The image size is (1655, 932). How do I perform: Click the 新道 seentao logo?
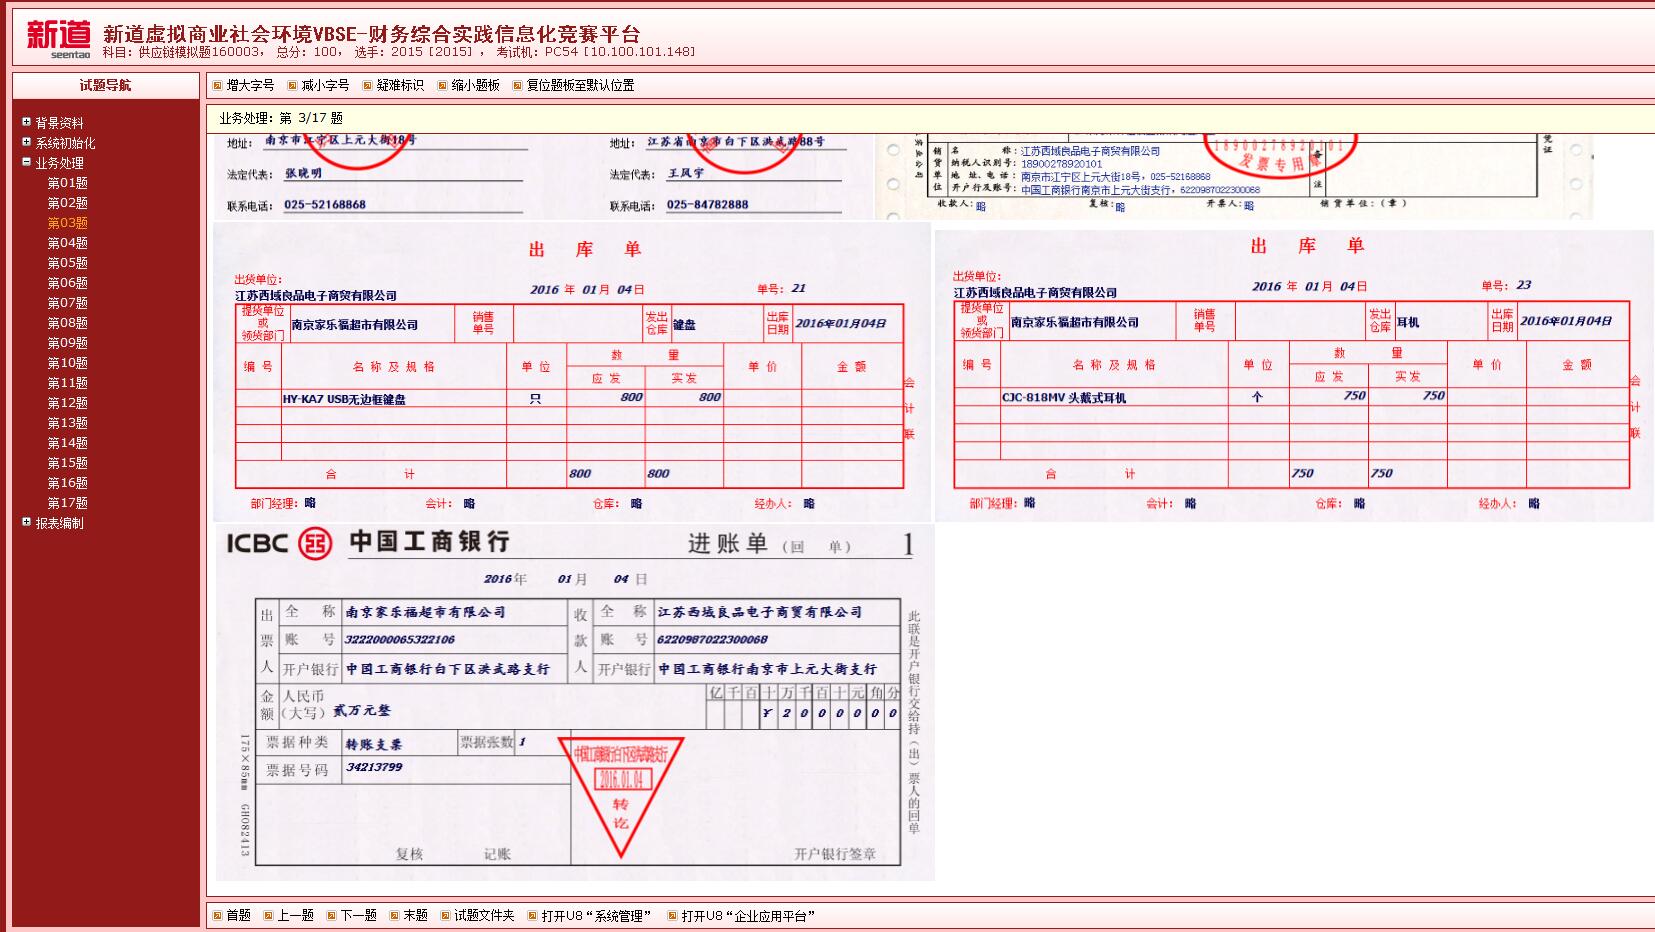pos(58,39)
